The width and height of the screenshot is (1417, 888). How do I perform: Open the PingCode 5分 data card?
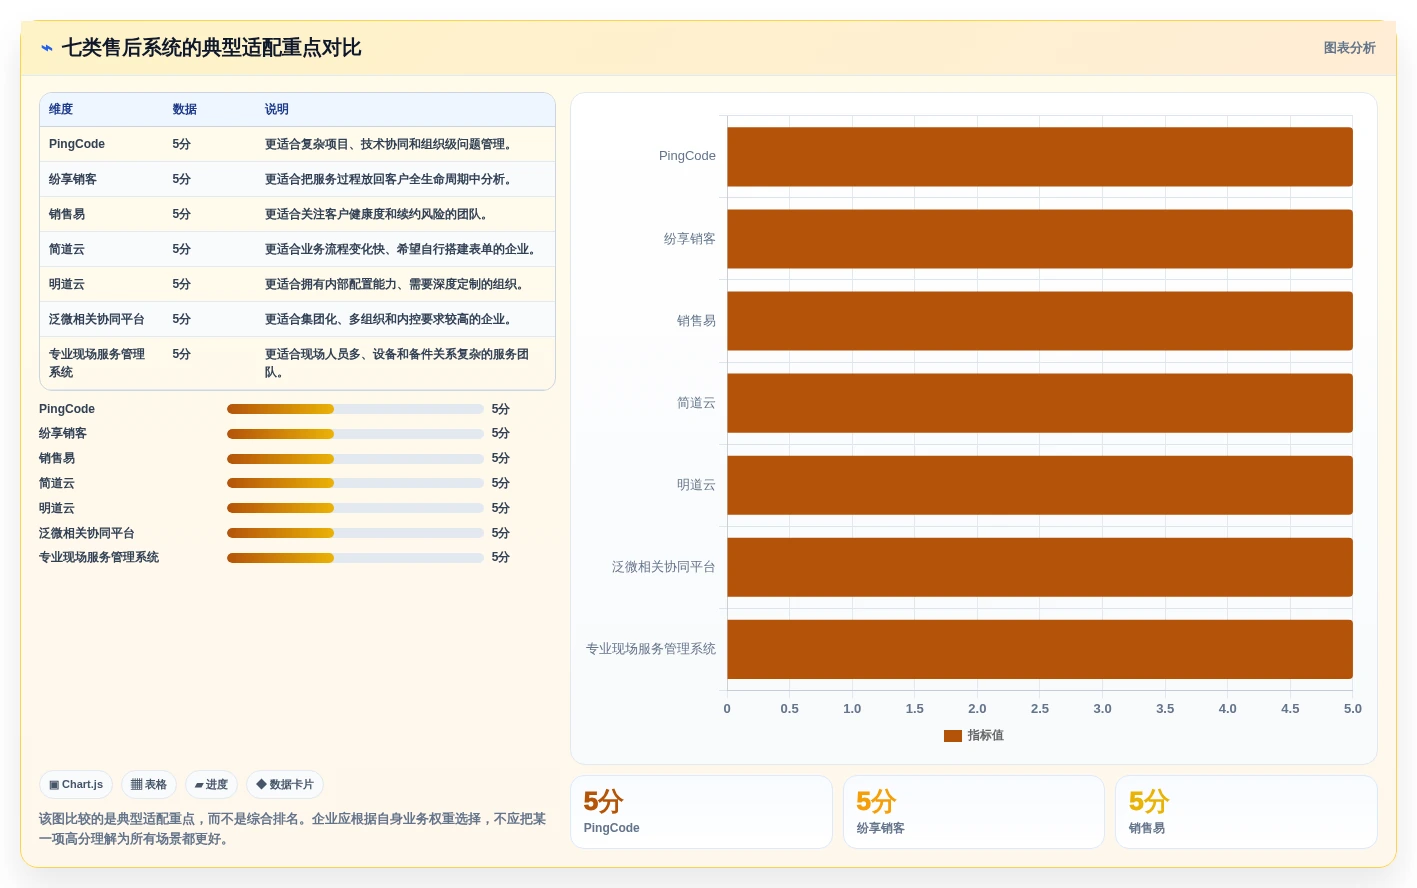(x=701, y=812)
